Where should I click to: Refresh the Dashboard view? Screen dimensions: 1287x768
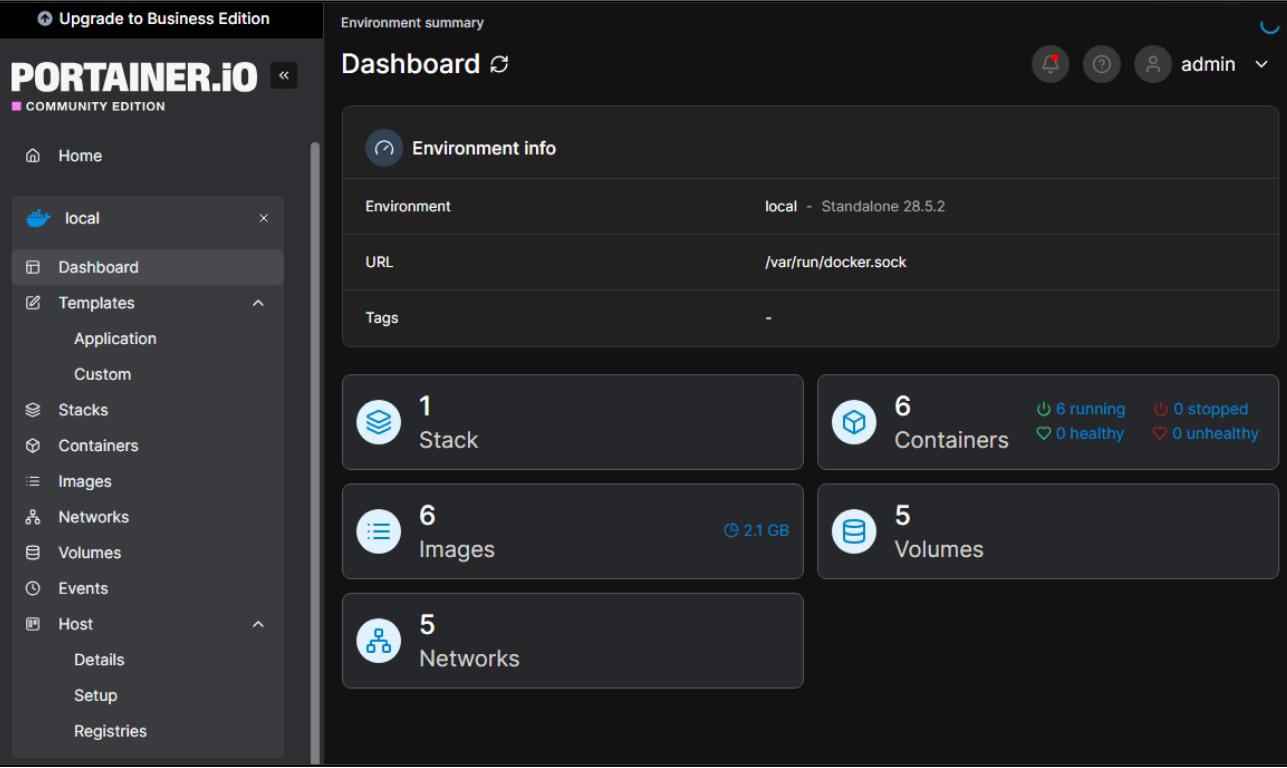click(497, 64)
